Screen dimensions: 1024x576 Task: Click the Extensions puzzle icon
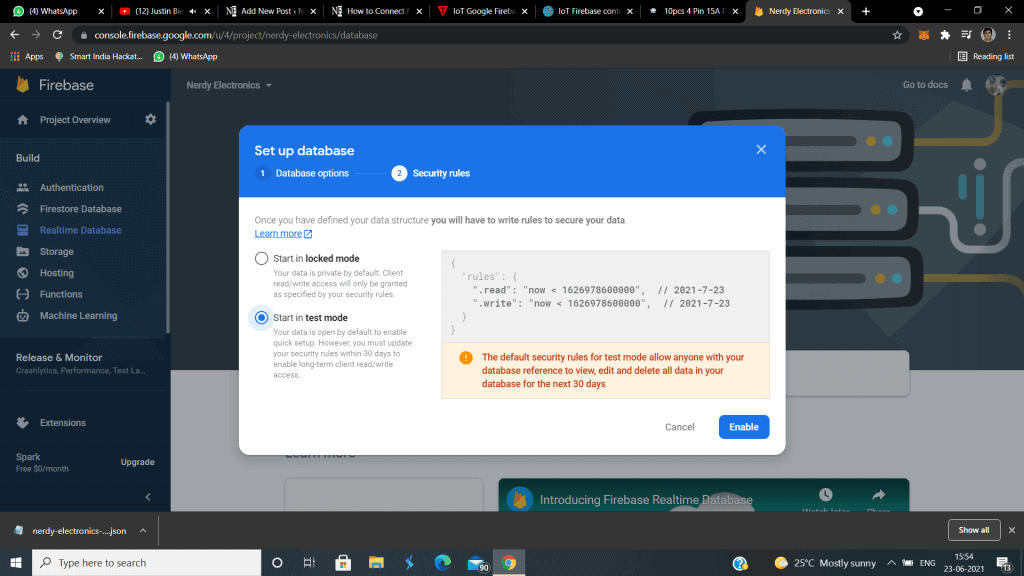[x=23, y=423]
